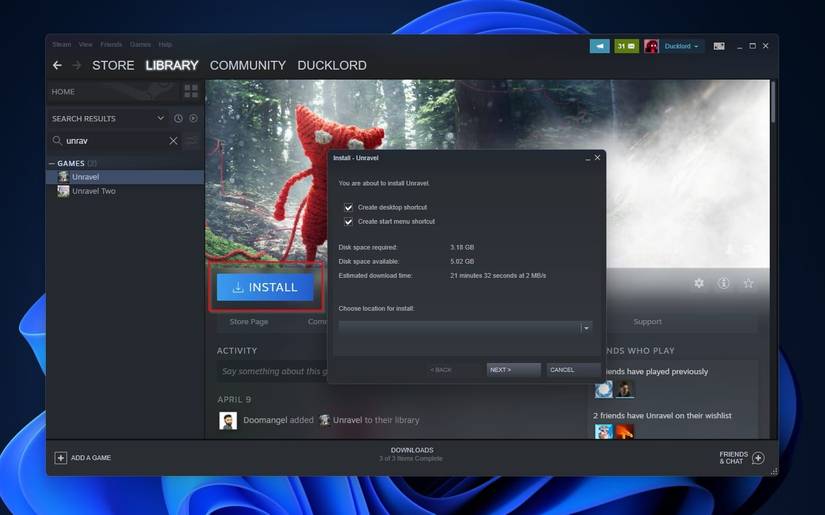This screenshot has height=515, width=825.
Task: Click the ready-to-play filter icon
Action: (x=194, y=118)
